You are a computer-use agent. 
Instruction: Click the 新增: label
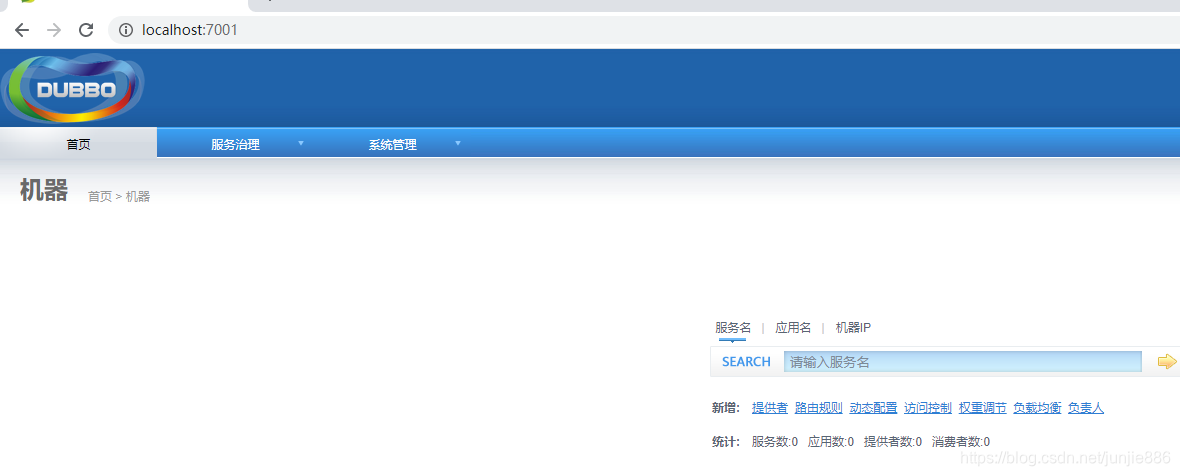[725, 408]
